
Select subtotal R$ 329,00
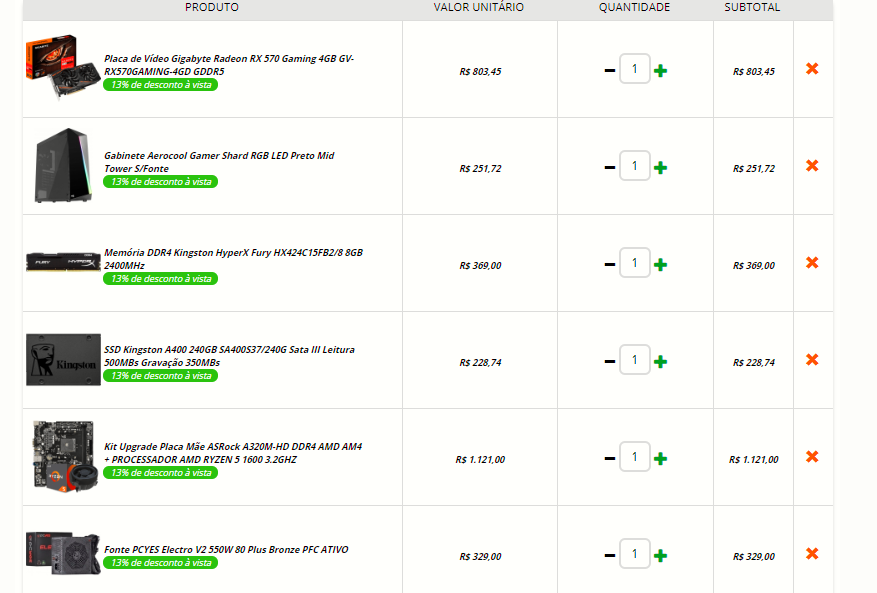tap(754, 557)
